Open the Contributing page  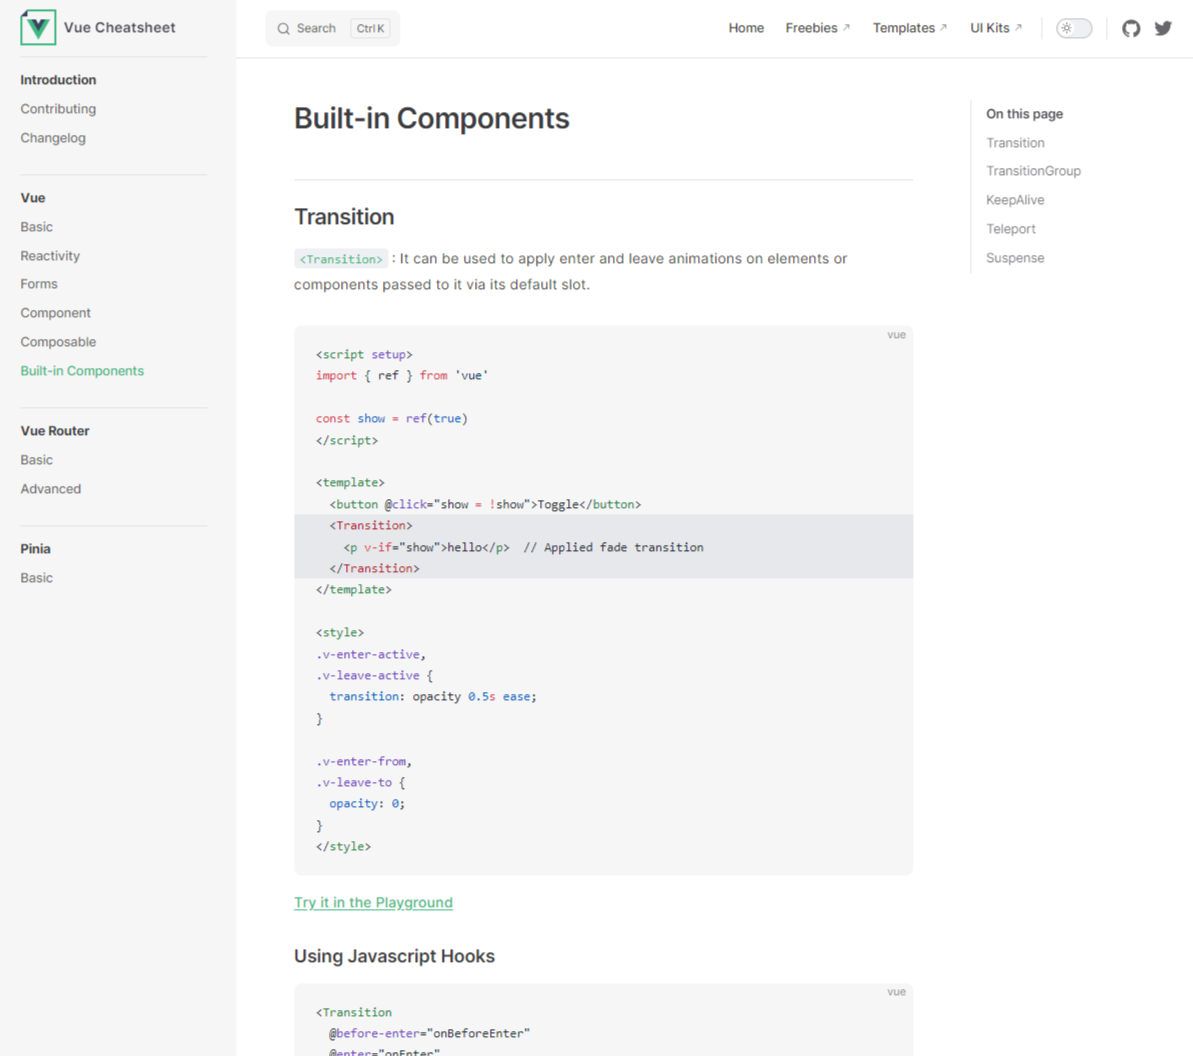click(x=58, y=109)
